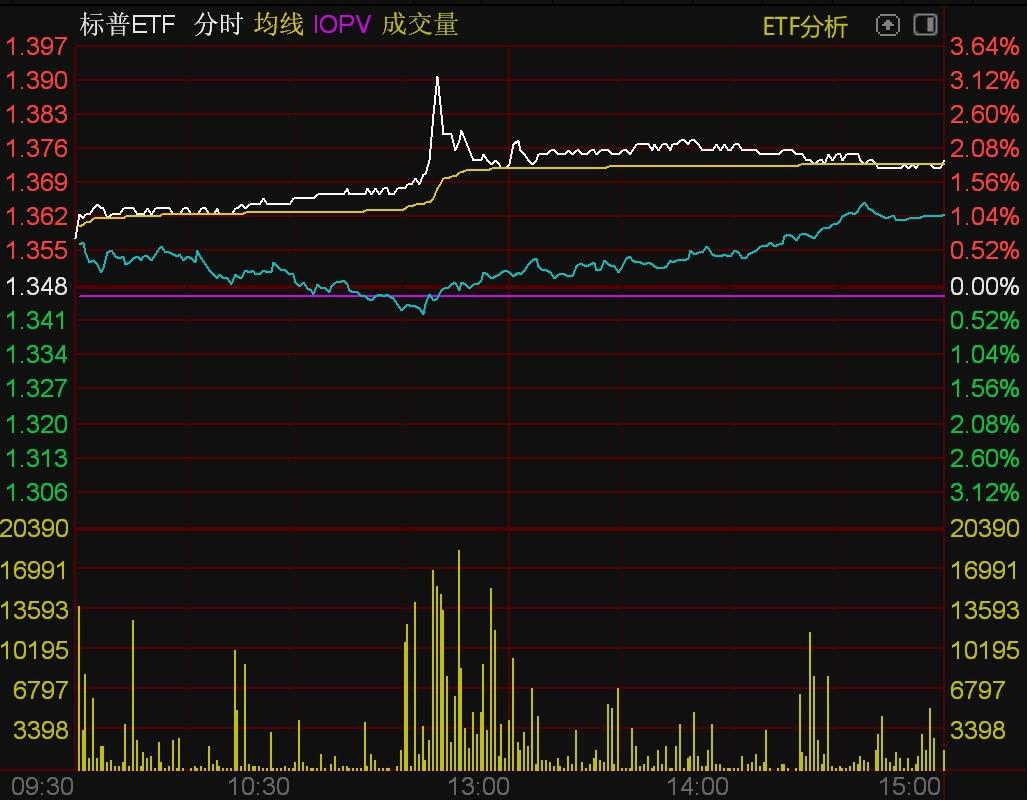Click the 14:00 time axis label
The image size is (1028, 800).
pos(698,786)
